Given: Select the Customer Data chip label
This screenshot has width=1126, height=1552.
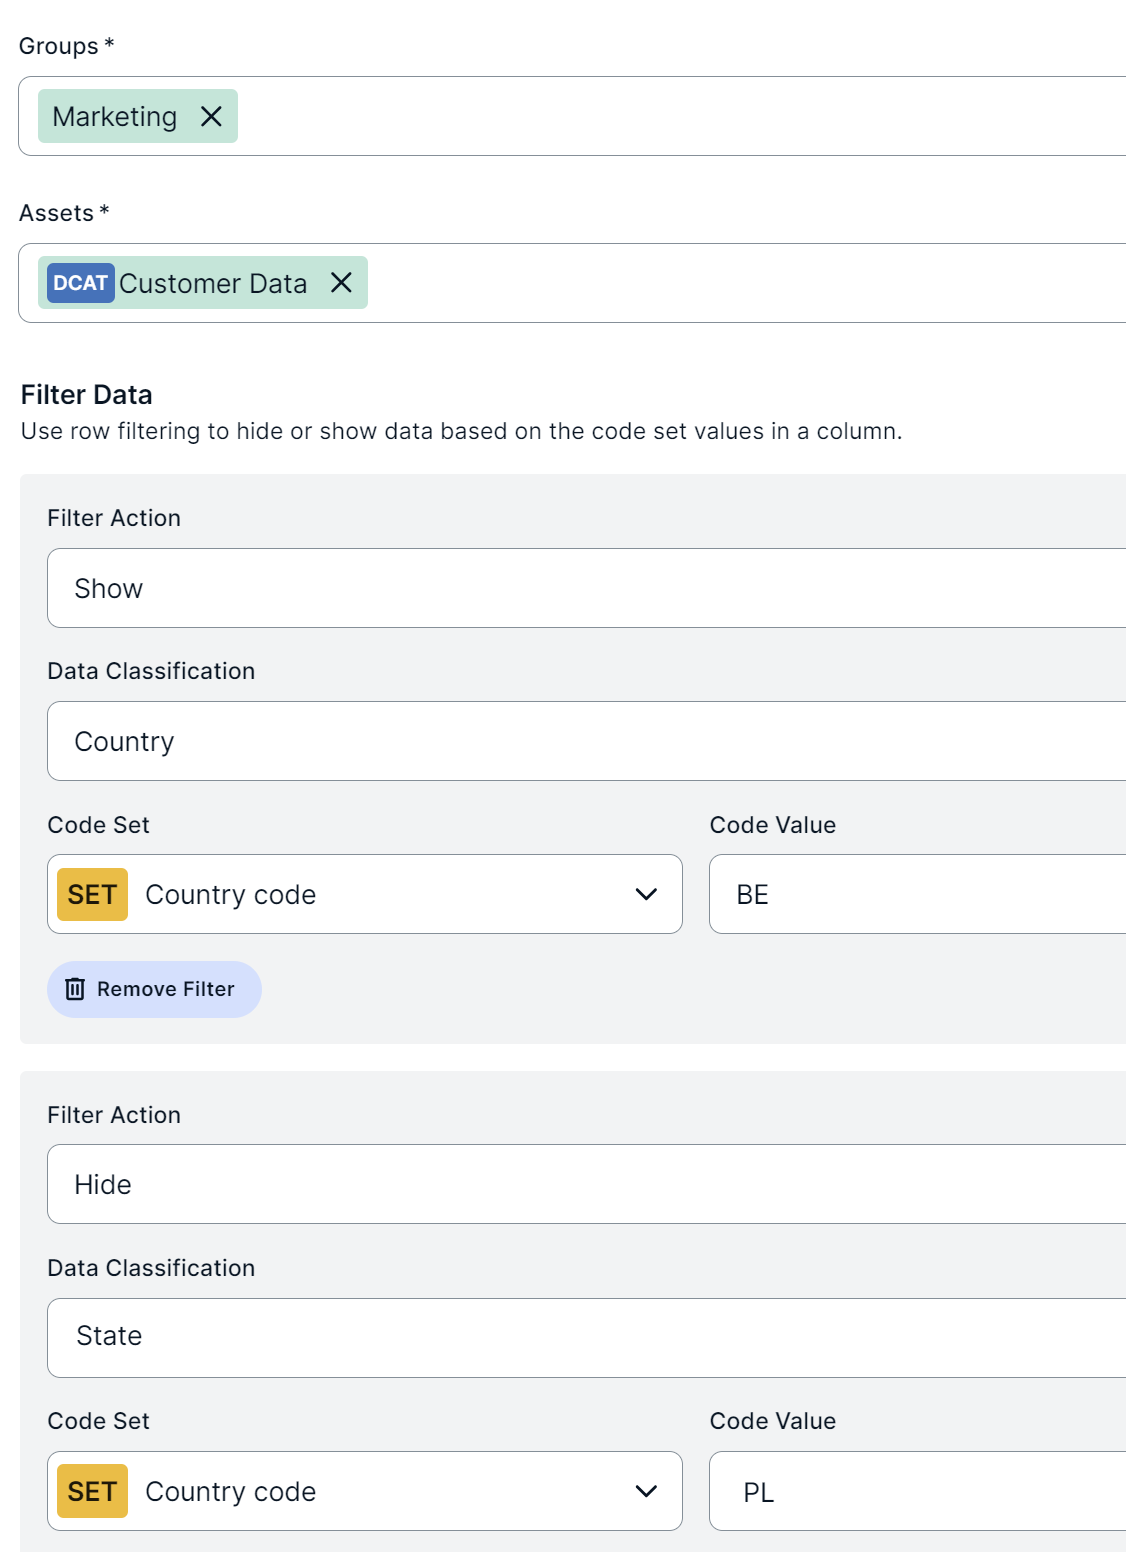Looking at the screenshot, I should (x=213, y=284).
